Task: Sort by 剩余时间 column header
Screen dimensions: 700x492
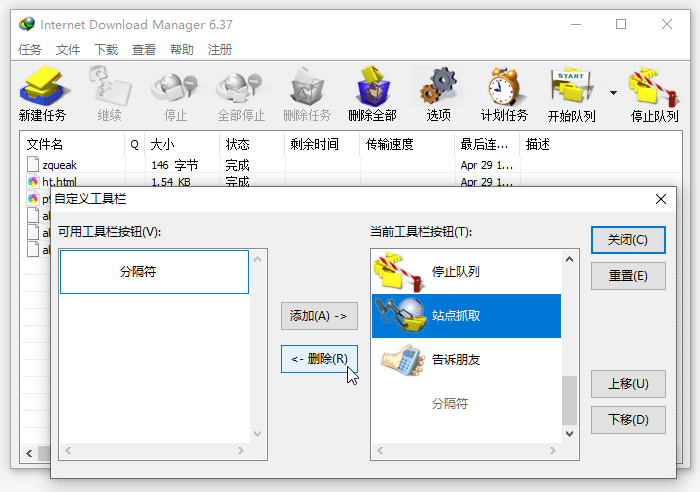Action: click(322, 144)
